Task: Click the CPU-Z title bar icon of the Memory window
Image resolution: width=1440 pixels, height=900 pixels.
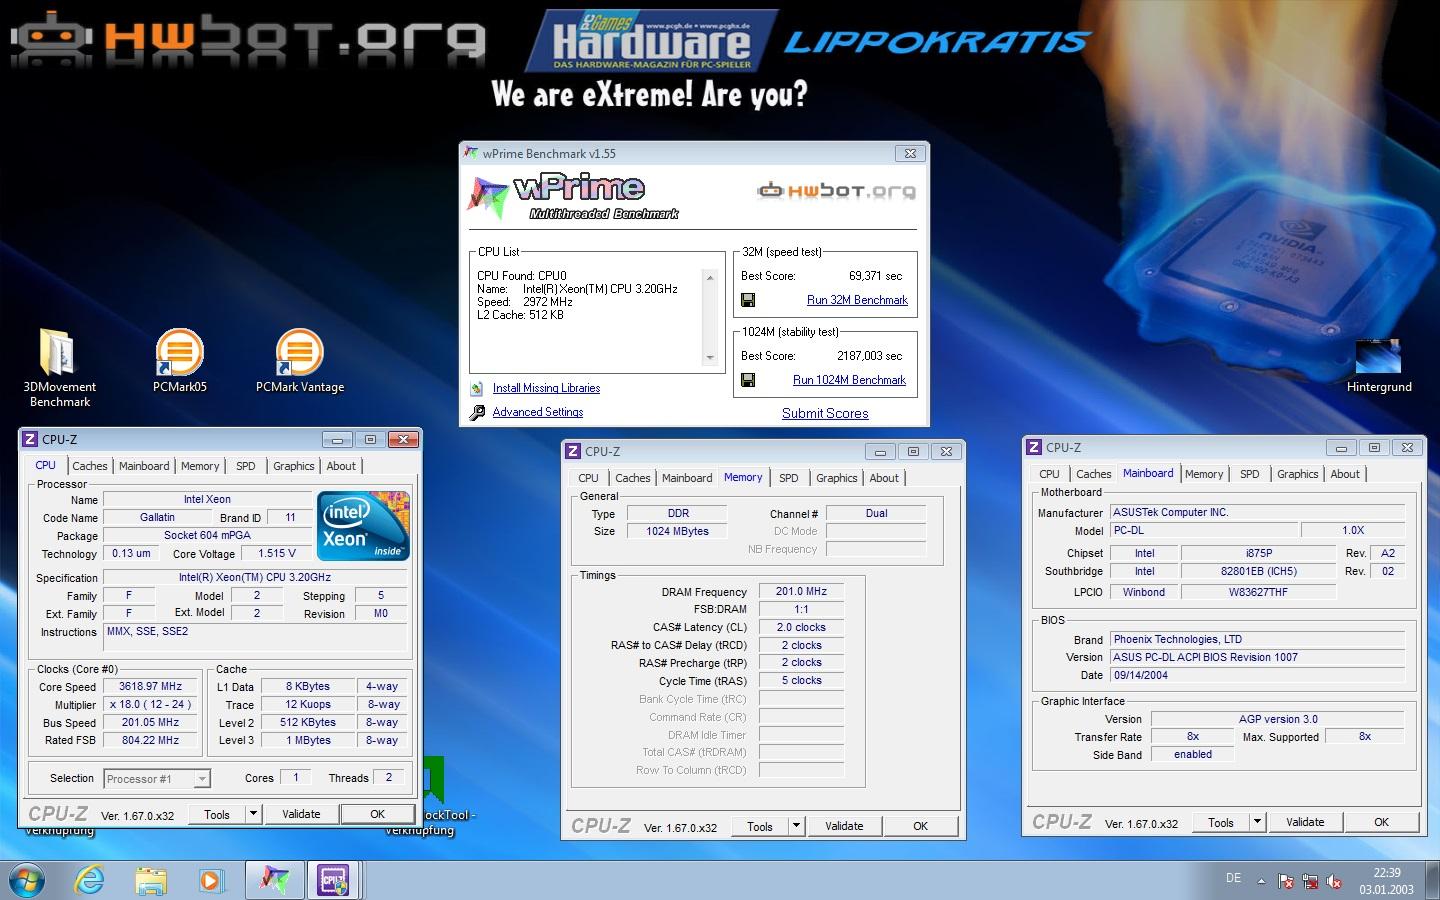Action: (573, 451)
